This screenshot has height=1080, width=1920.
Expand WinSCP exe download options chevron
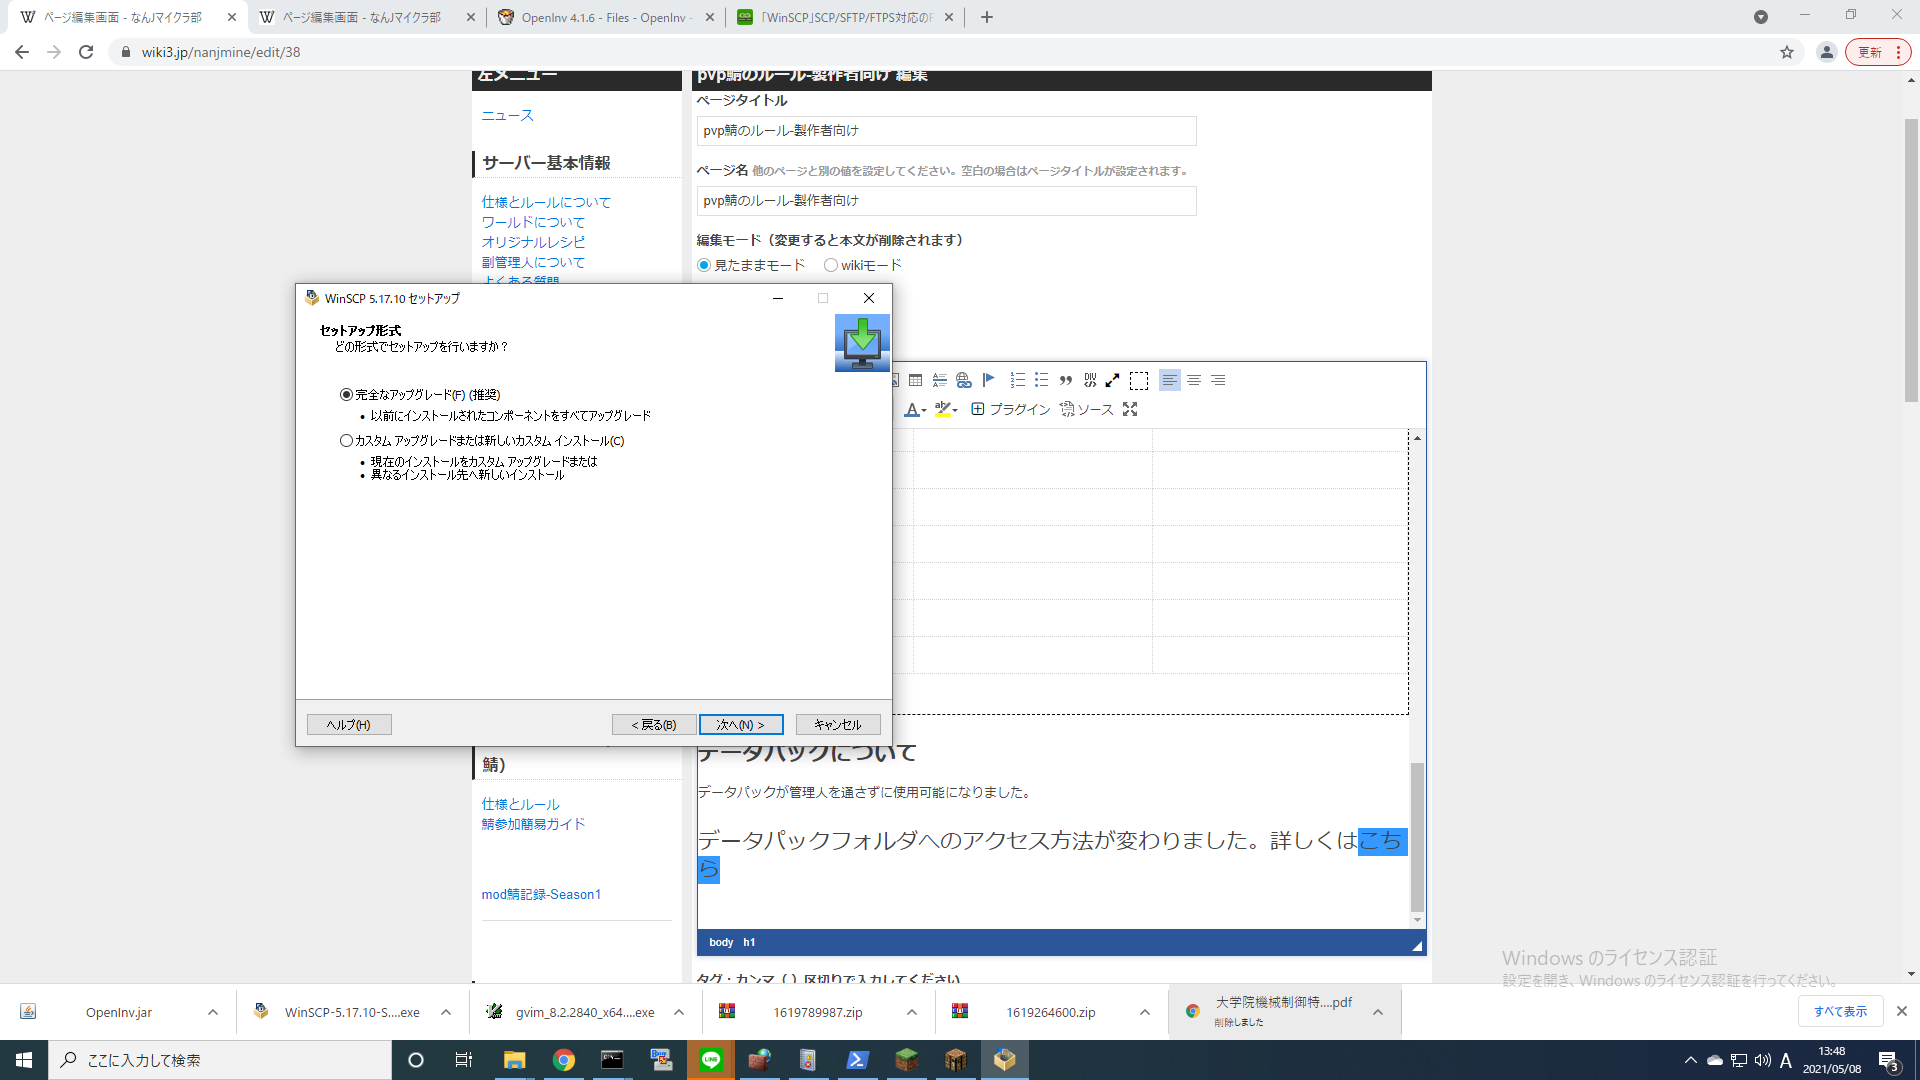point(446,1012)
